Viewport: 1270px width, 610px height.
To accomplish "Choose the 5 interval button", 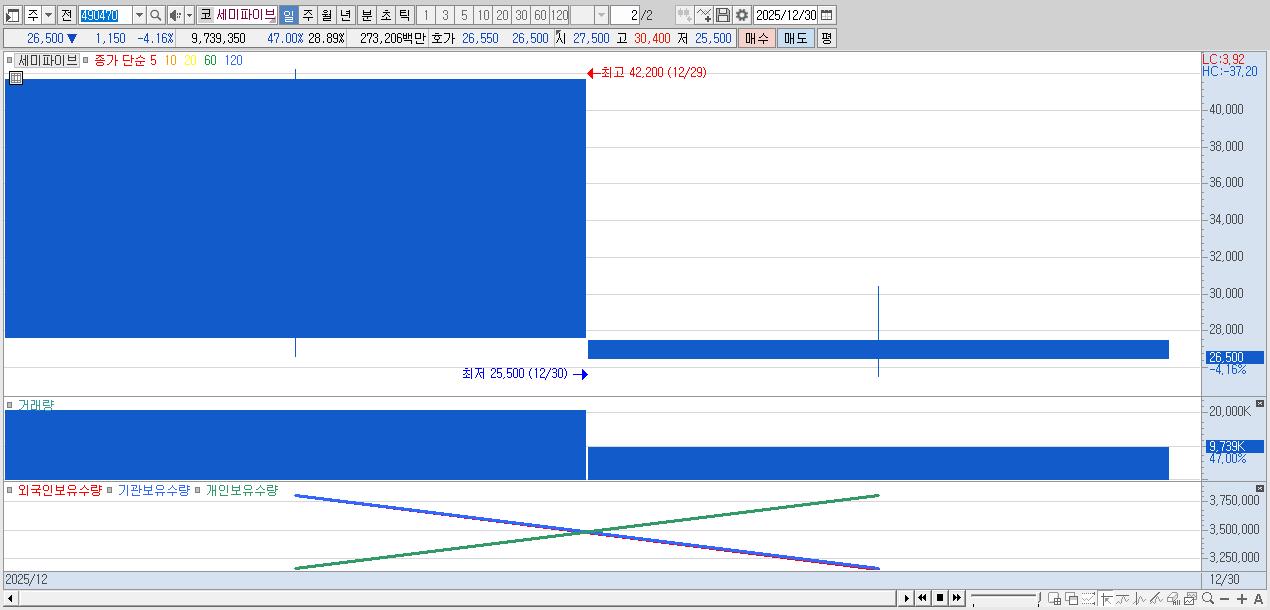I will (463, 15).
